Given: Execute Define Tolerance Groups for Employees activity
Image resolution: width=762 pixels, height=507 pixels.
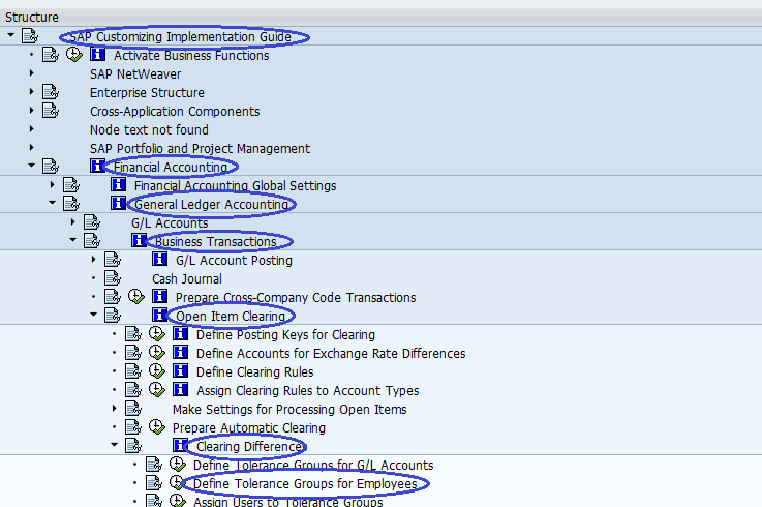Looking at the screenshot, I should (x=178, y=483).
